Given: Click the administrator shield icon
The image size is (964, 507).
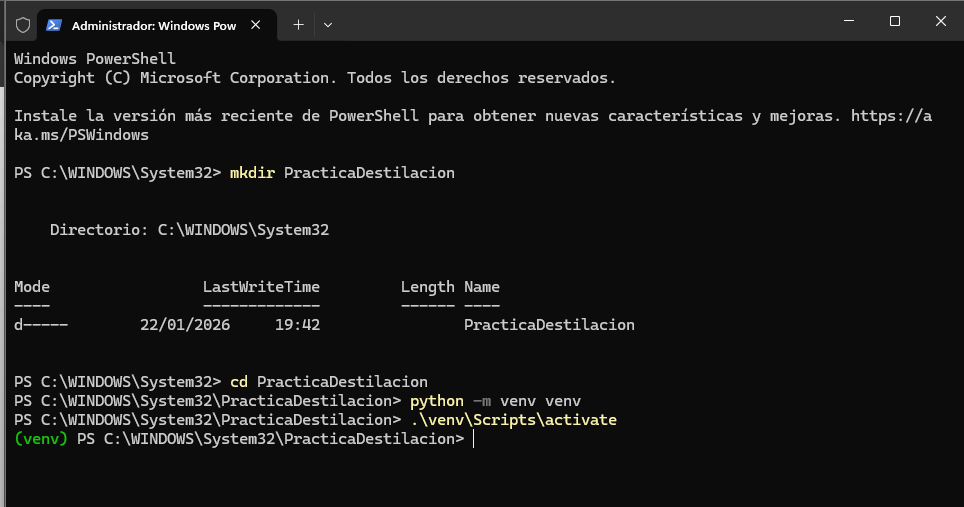Looking at the screenshot, I should point(22,25).
